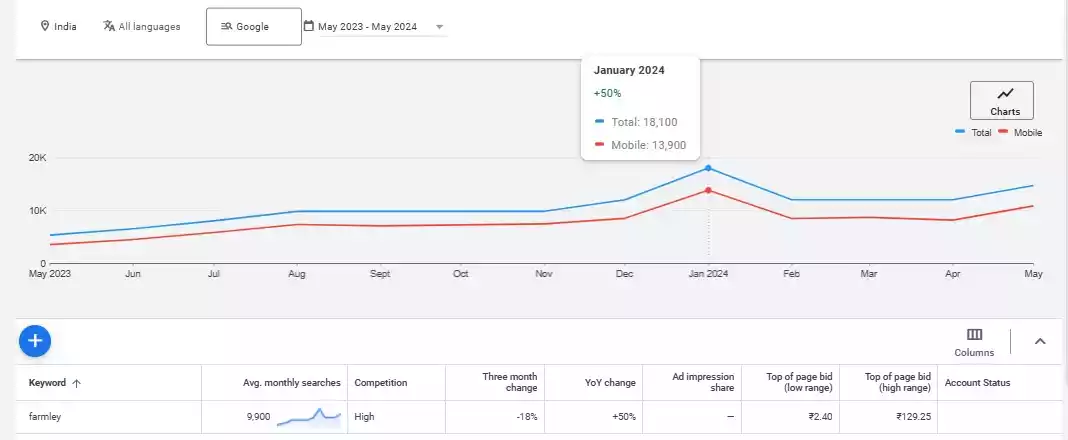The width and height of the screenshot is (1068, 440).
Task: Click the India location pin icon
Action: click(x=45, y=27)
